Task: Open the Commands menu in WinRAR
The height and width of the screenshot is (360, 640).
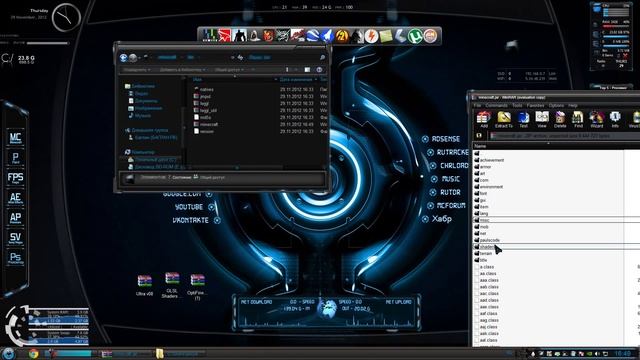Action: [x=496, y=105]
